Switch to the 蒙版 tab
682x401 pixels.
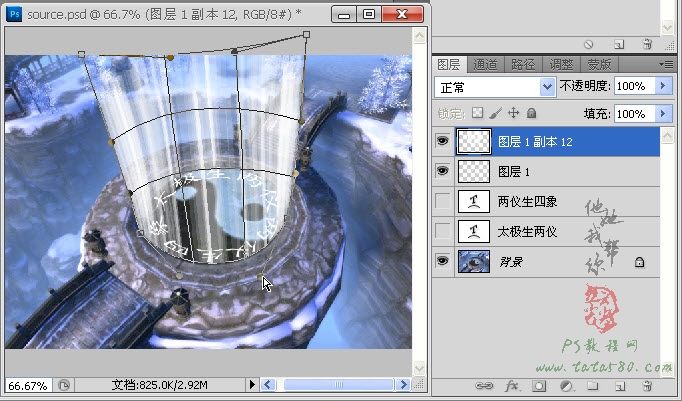[x=599, y=64]
